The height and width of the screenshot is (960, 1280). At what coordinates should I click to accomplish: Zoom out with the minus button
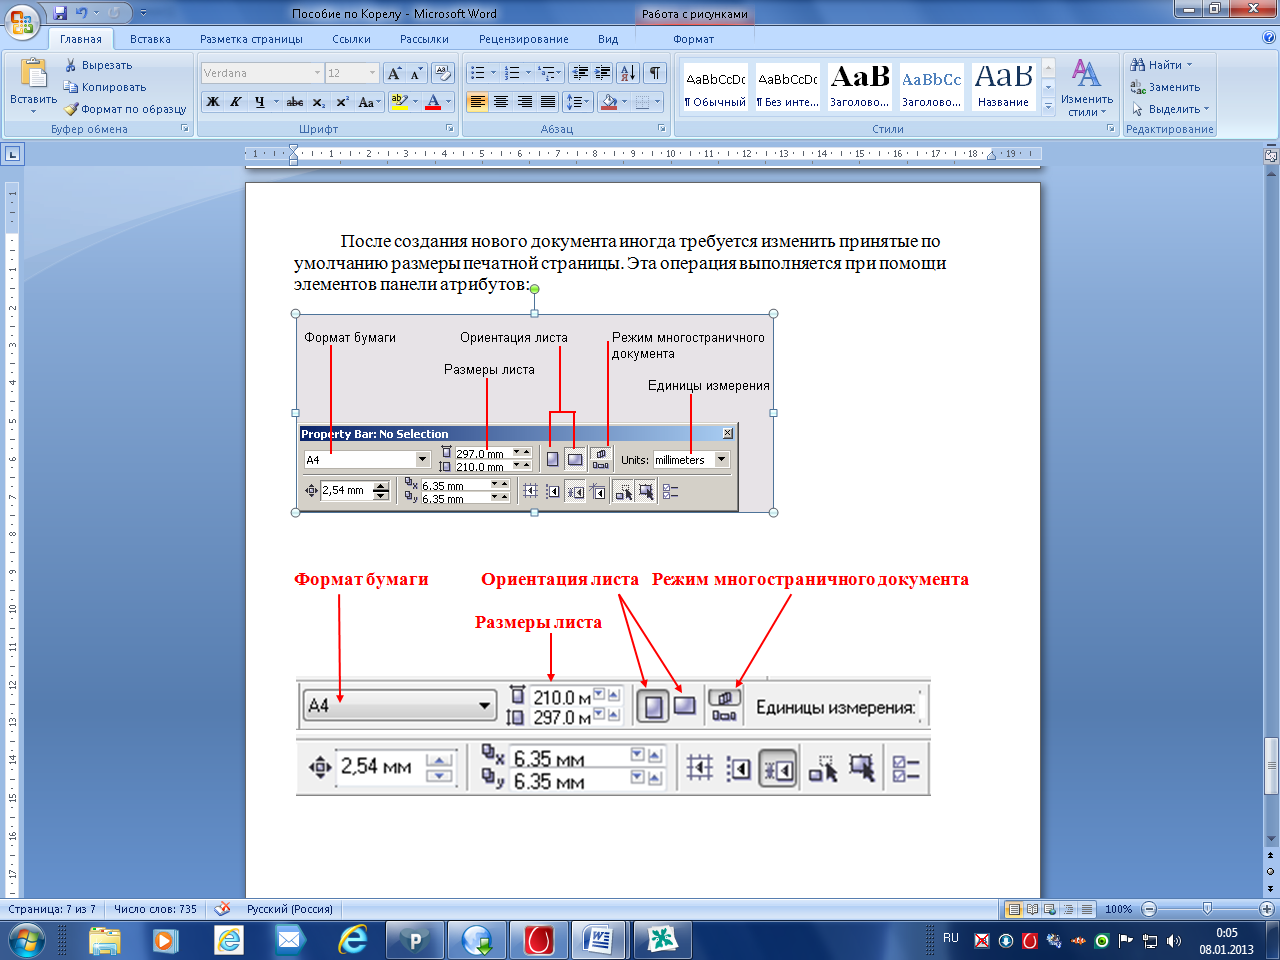click(1149, 909)
